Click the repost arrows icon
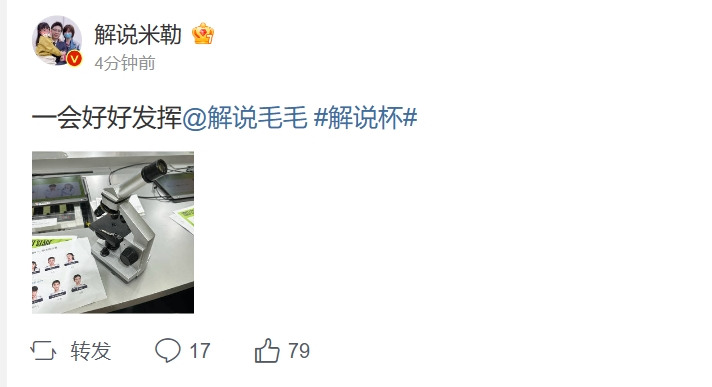712x387 pixels. pos(43,351)
